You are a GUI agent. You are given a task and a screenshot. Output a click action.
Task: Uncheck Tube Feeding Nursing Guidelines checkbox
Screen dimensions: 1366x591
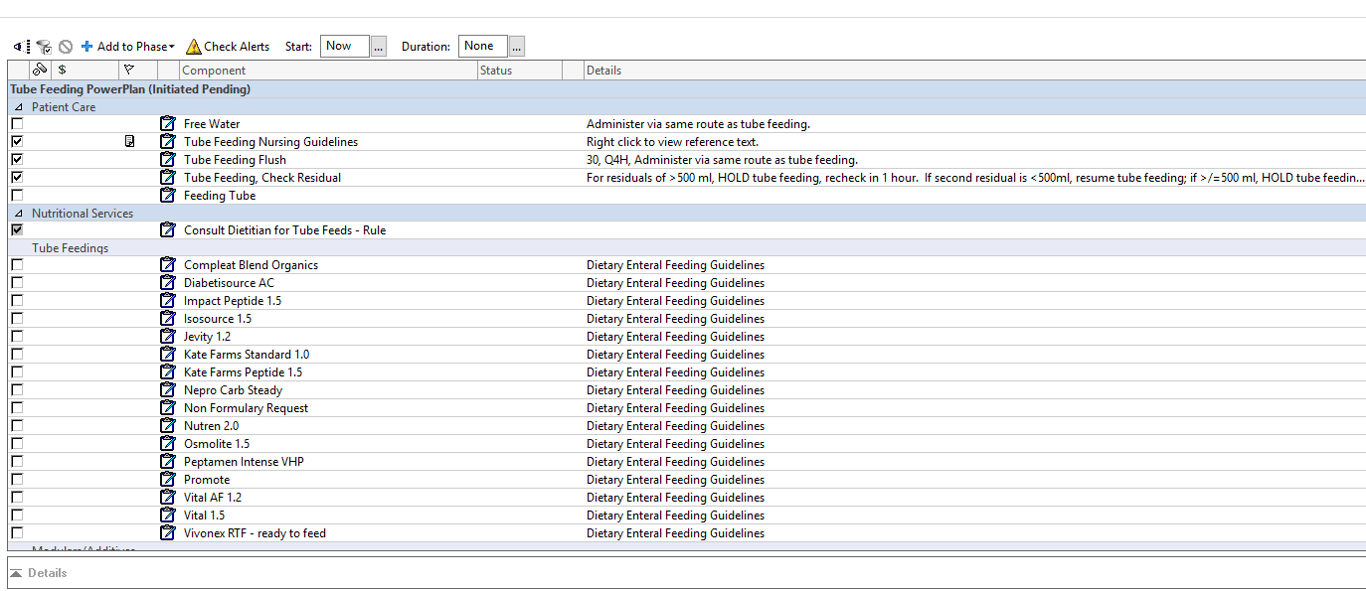pyautogui.click(x=17, y=142)
